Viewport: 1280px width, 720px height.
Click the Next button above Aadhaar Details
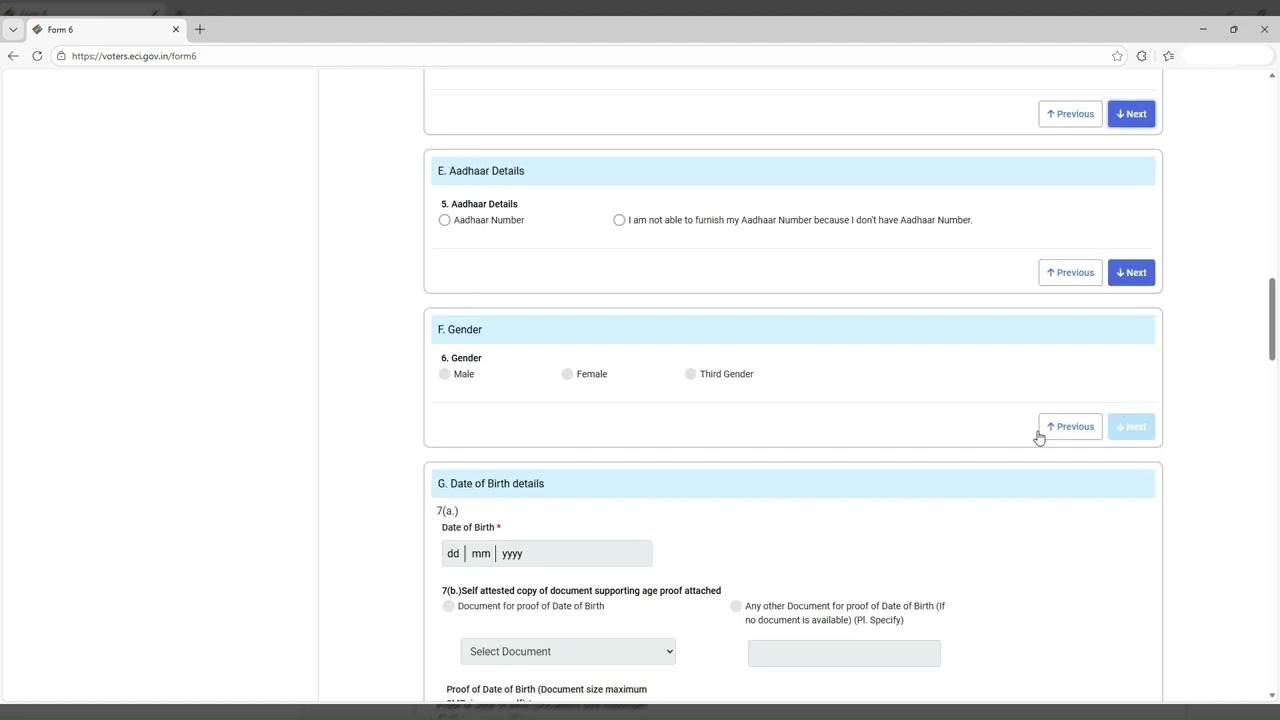pos(1131,114)
